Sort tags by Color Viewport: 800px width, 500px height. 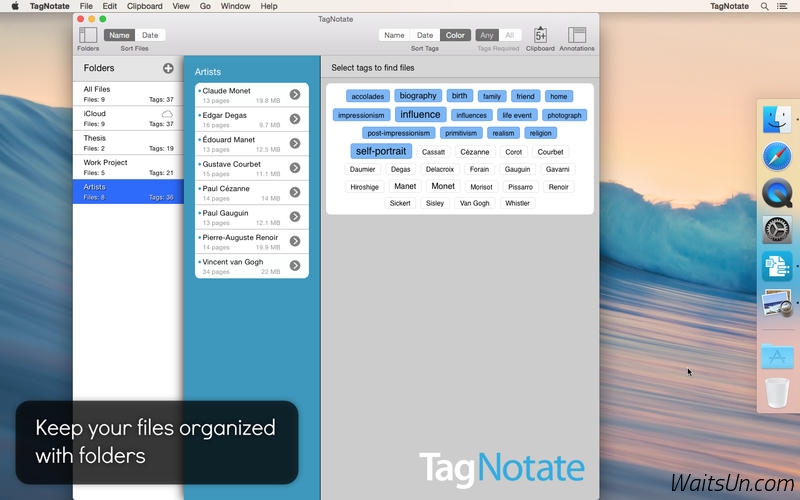455,35
